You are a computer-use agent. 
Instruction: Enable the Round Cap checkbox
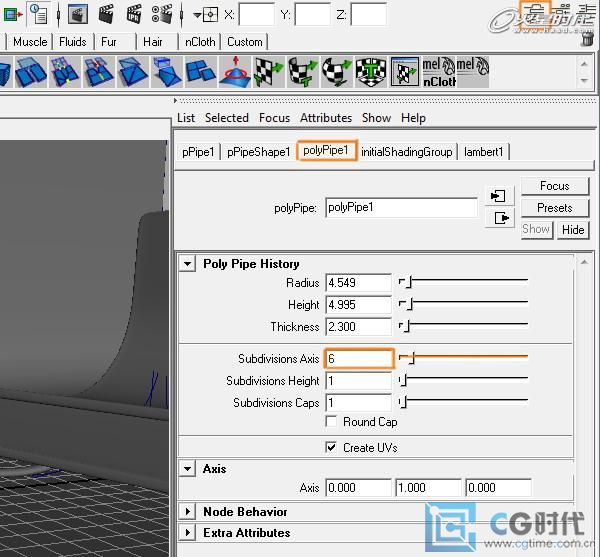331,422
